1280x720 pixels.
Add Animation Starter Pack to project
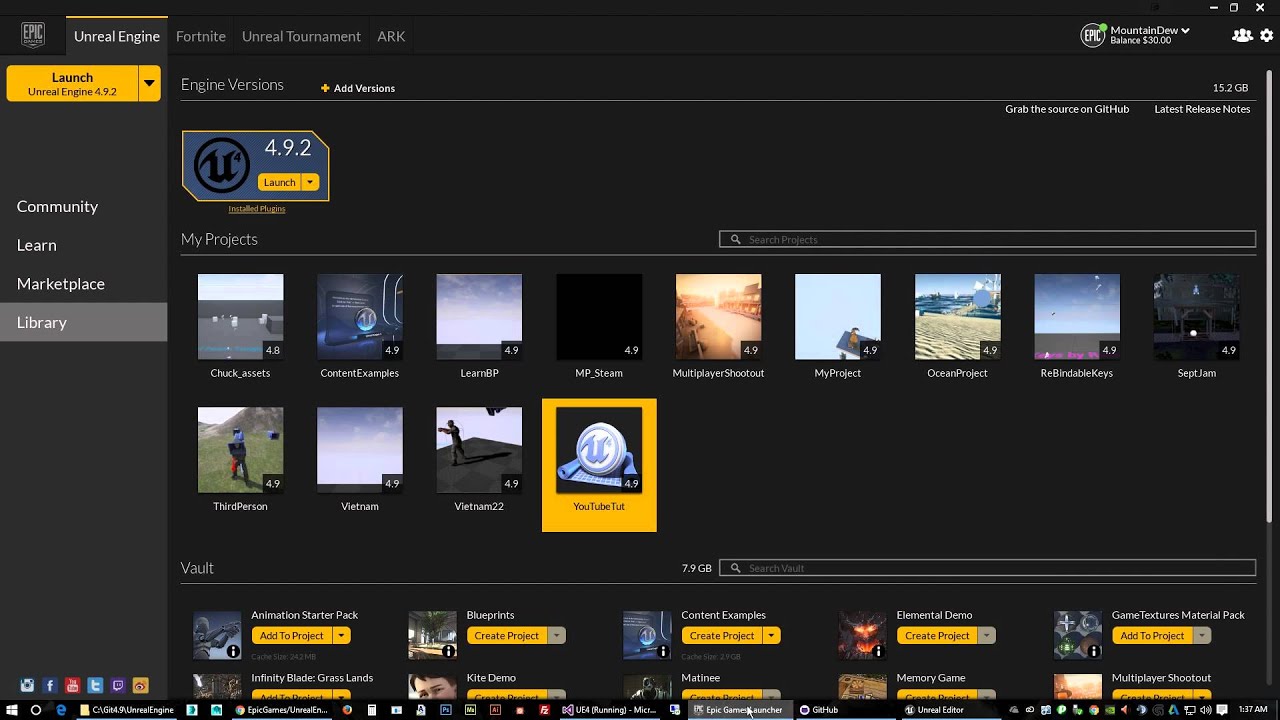tap(292, 636)
